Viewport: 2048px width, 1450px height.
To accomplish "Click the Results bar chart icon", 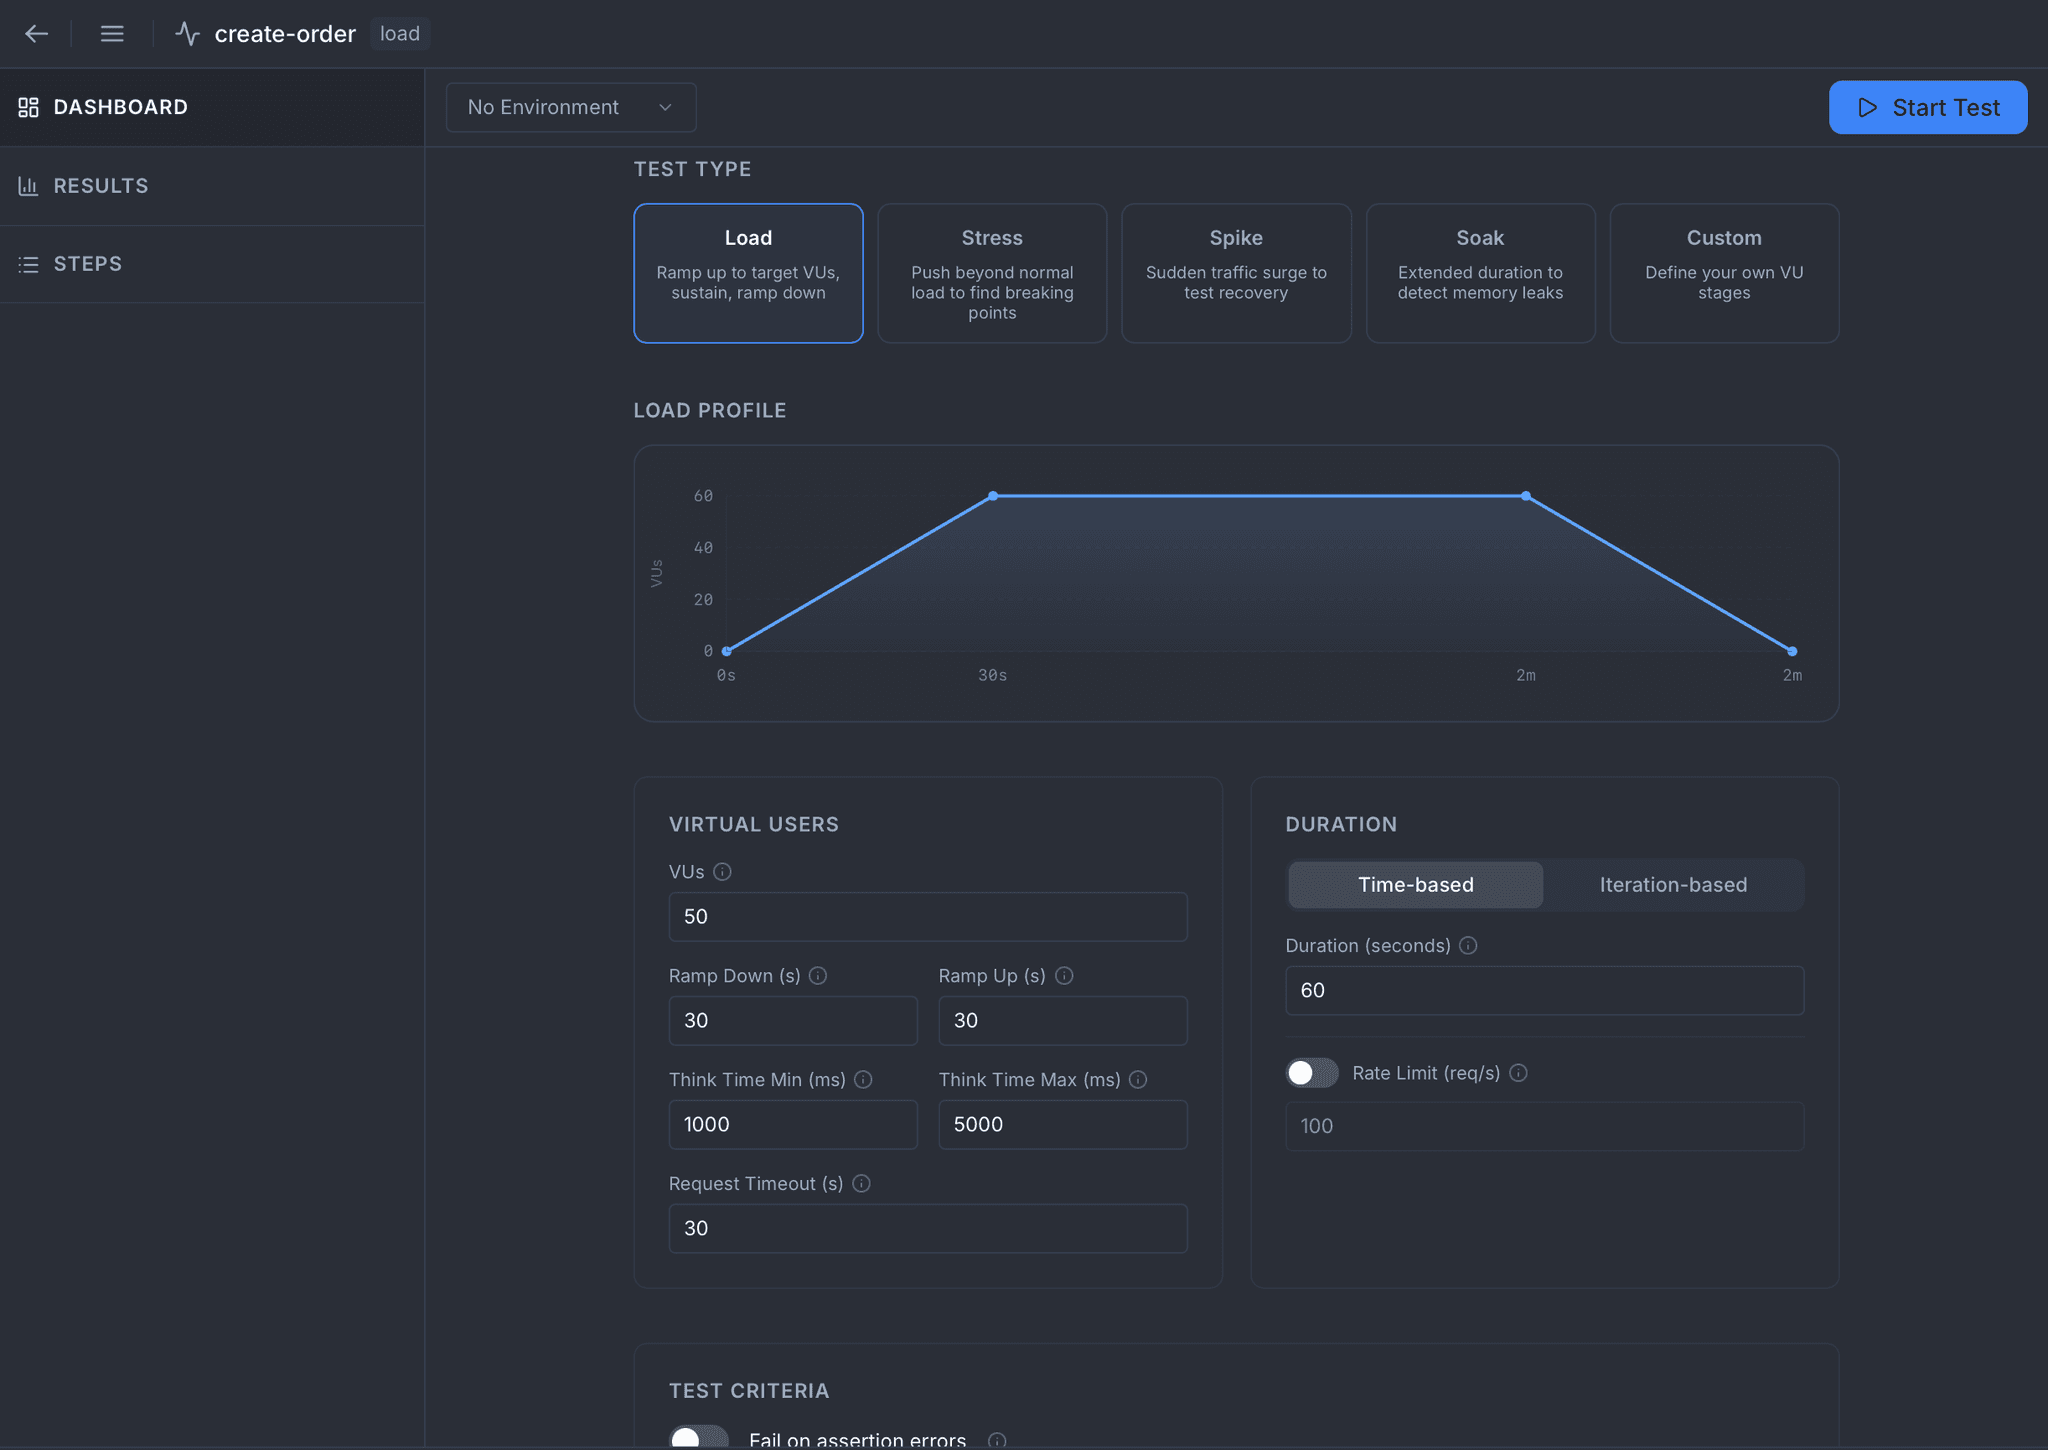I will [28, 186].
